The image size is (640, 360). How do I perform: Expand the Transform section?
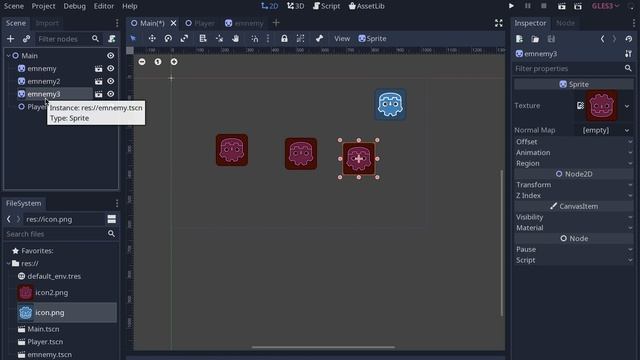tap(573, 184)
